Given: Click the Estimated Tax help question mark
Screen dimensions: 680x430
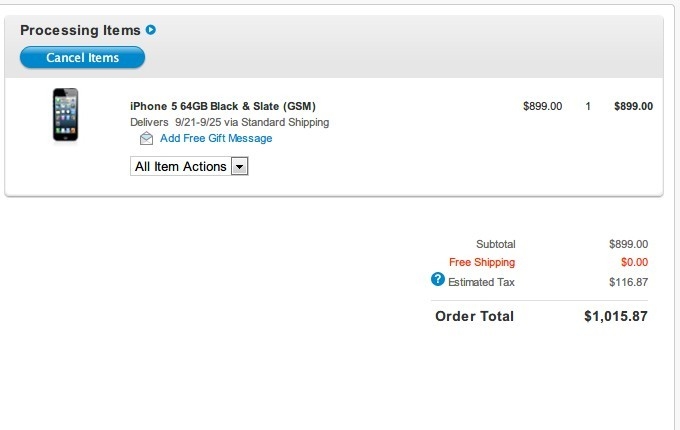Looking at the screenshot, I should pyautogui.click(x=437, y=280).
